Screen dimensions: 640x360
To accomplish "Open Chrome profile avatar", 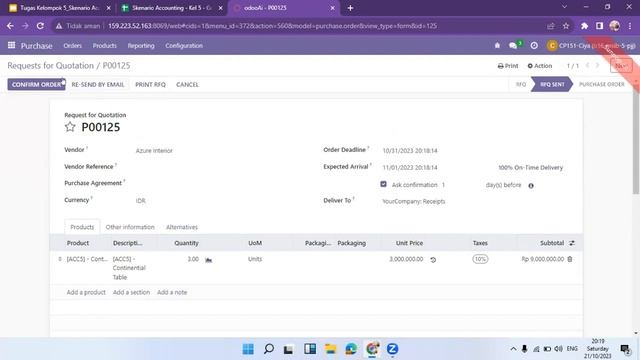I will click(615, 26).
